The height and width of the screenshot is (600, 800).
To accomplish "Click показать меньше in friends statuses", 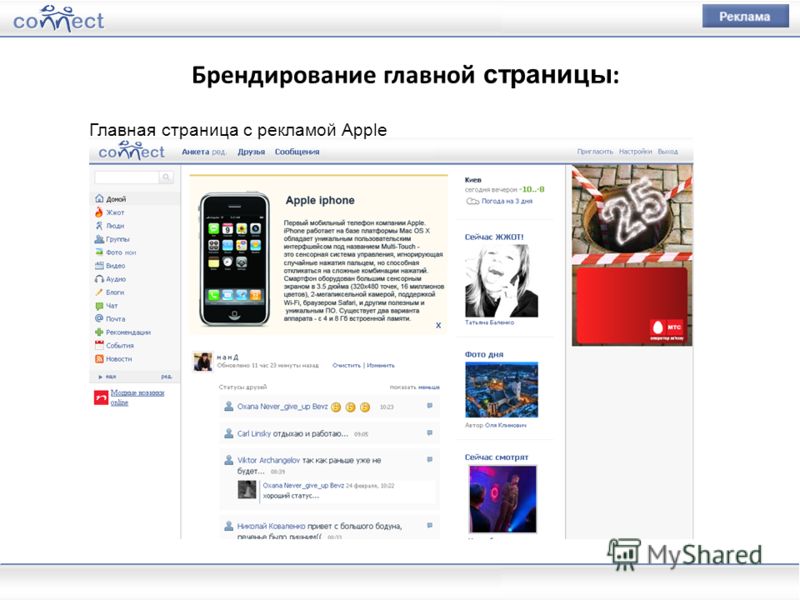I will pyautogui.click(x=414, y=387).
